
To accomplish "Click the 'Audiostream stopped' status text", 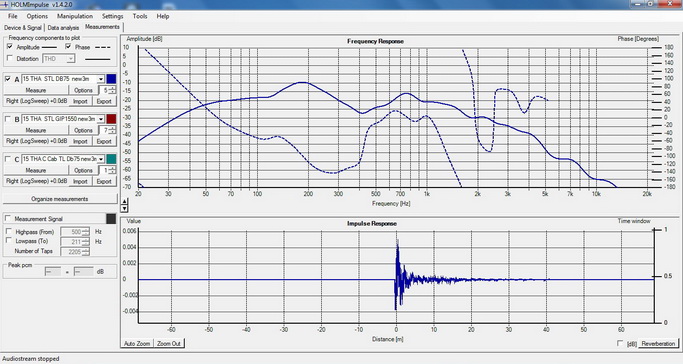I will coord(30,359).
